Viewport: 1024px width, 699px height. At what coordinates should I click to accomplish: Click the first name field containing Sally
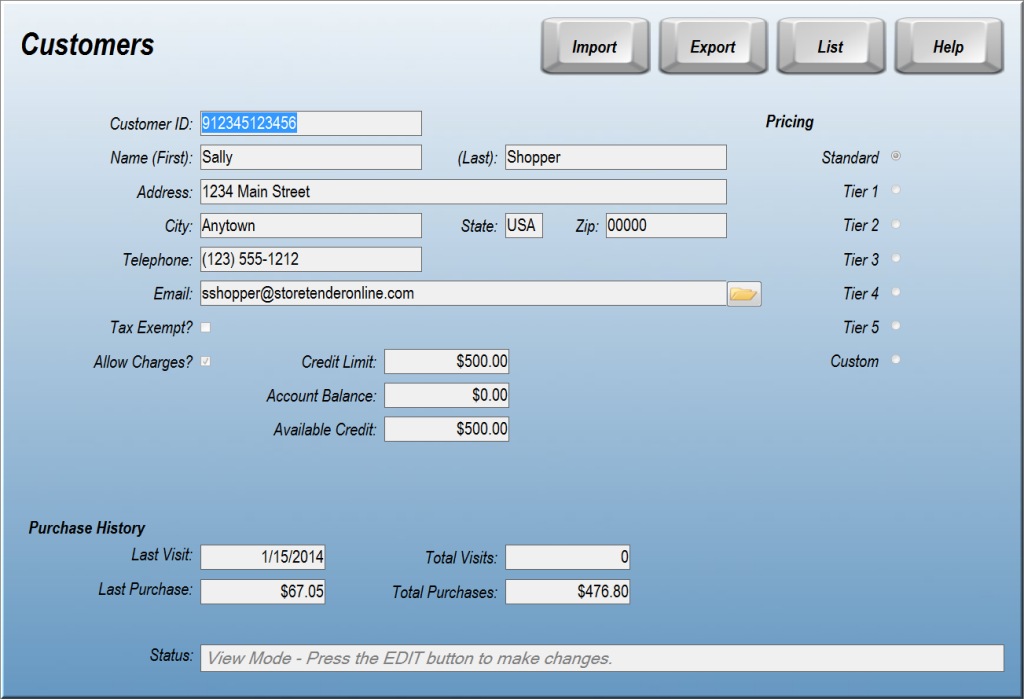[311, 157]
